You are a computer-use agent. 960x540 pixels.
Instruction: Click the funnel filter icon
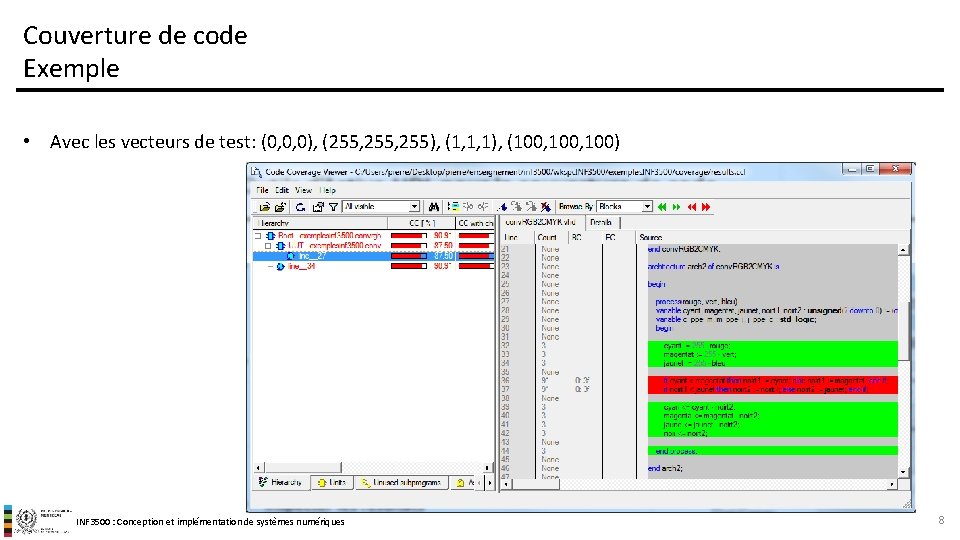pos(334,207)
